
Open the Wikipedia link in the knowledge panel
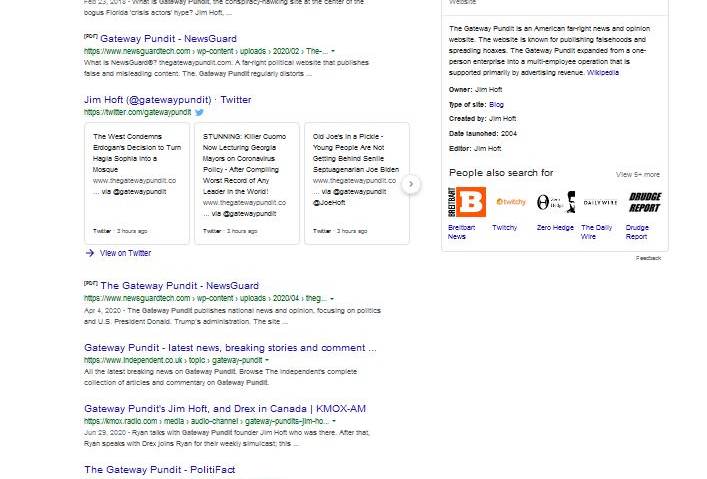(602, 73)
